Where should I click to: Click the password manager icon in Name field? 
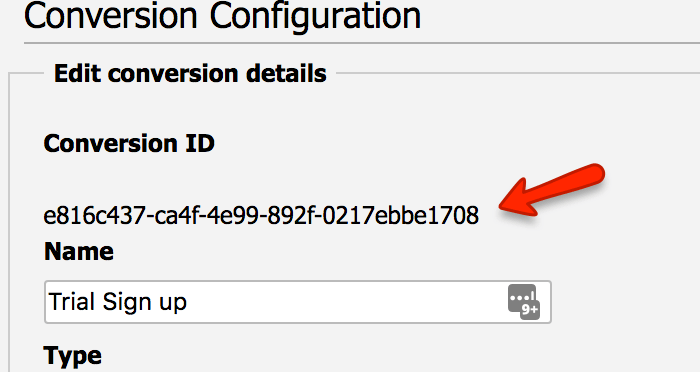click(x=524, y=302)
